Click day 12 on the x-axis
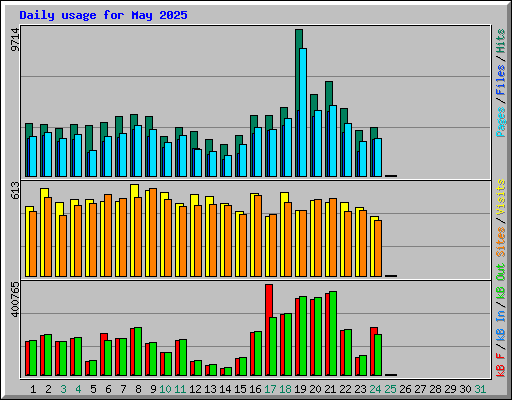 [195, 389]
